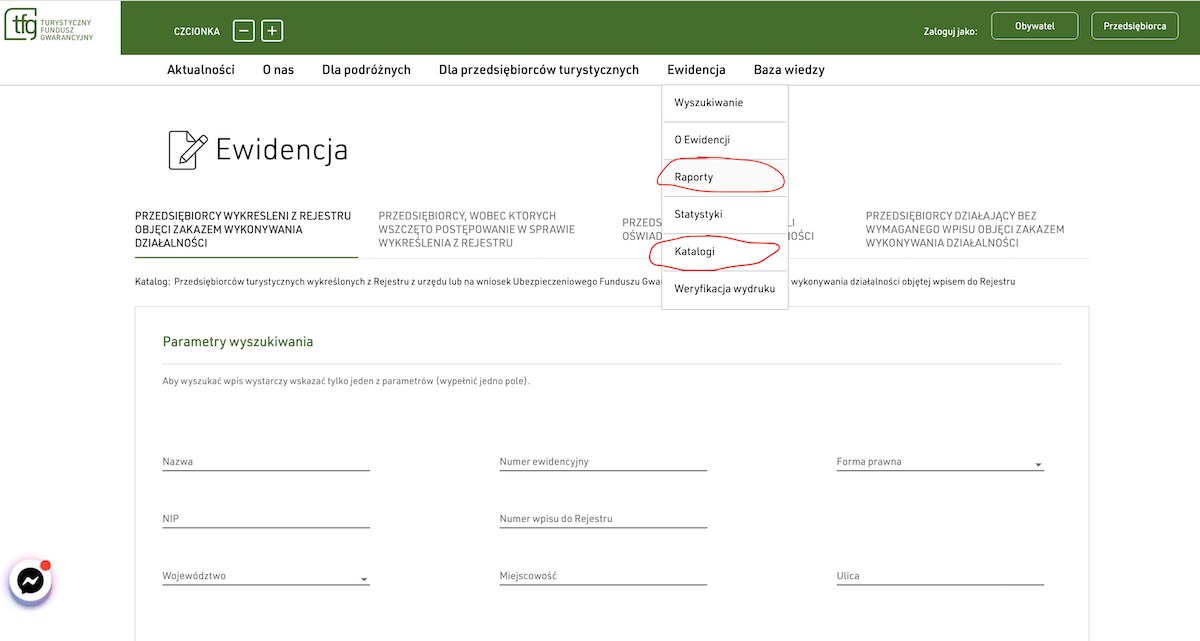
Task: Select the wszczęto postępowanie tab
Action: [467, 229]
